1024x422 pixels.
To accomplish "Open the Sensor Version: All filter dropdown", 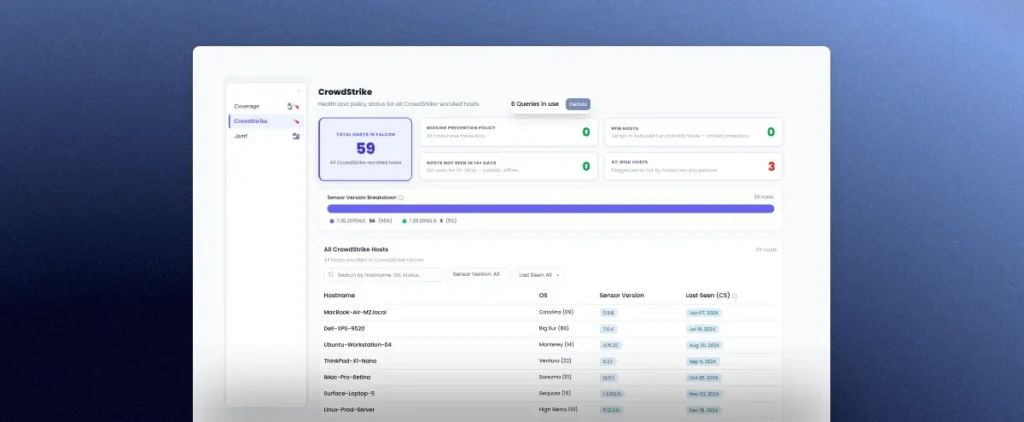I will coord(479,275).
